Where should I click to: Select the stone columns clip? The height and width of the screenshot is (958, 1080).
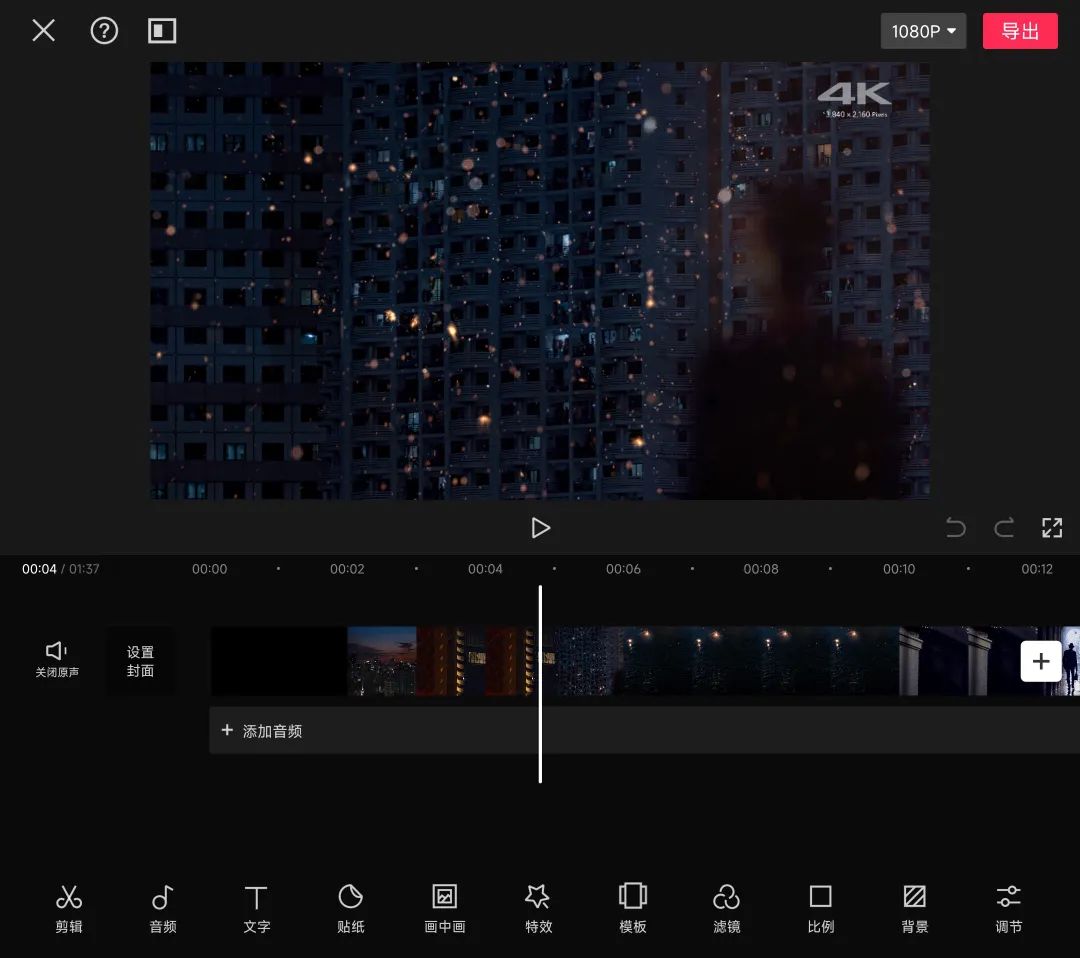point(968,660)
